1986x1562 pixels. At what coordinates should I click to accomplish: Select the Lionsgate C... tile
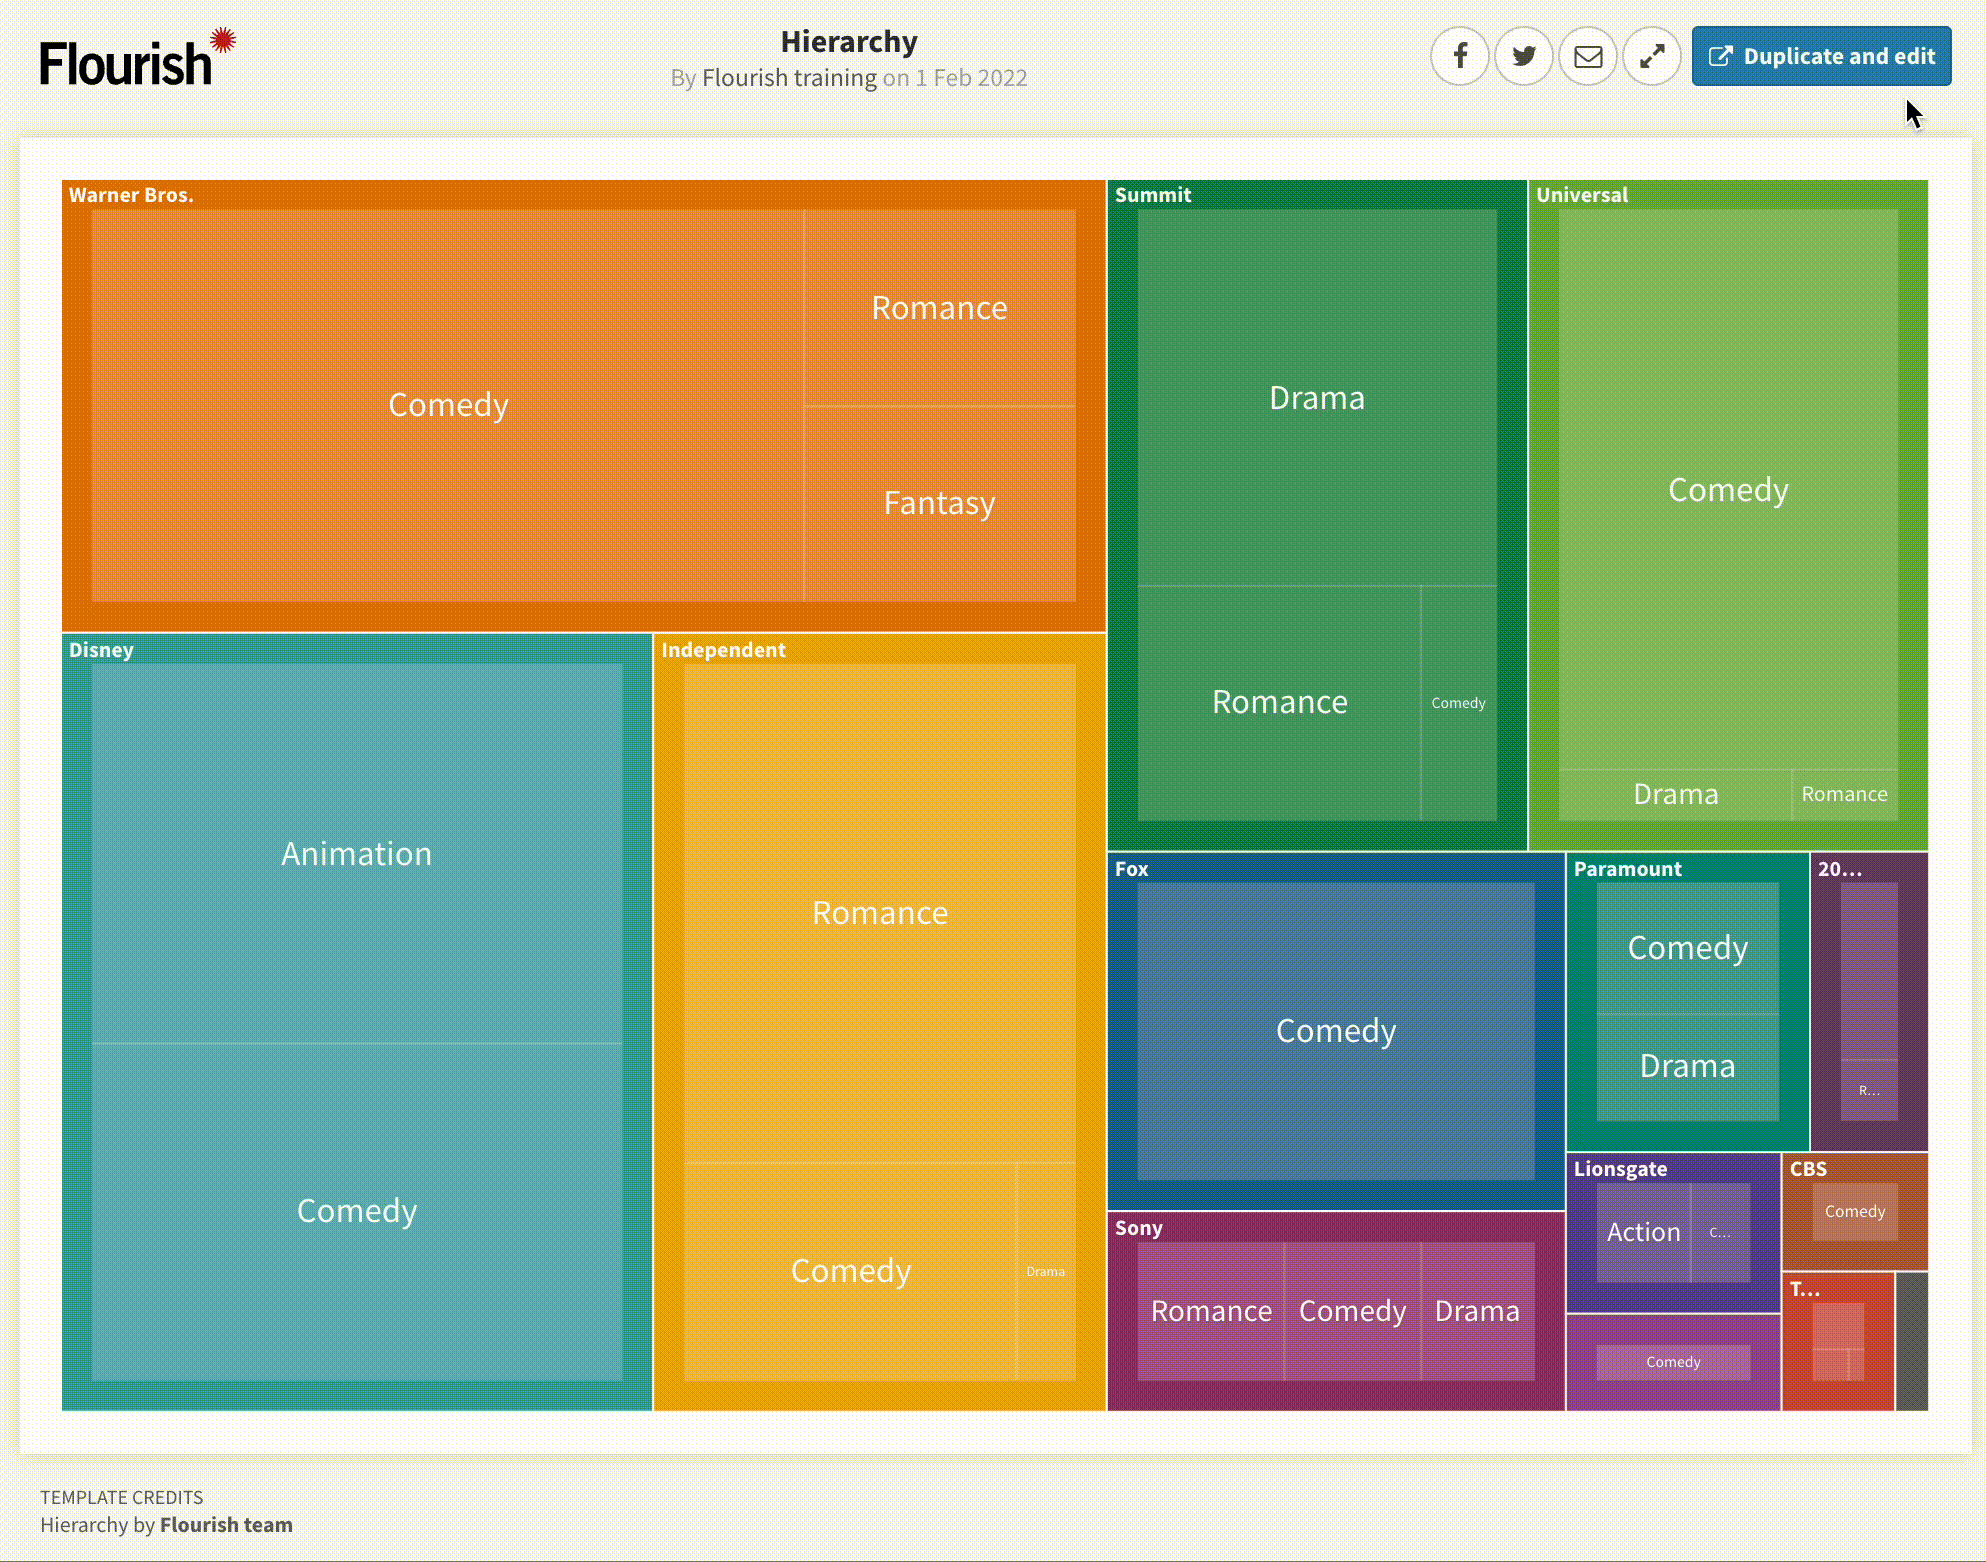(1721, 1232)
